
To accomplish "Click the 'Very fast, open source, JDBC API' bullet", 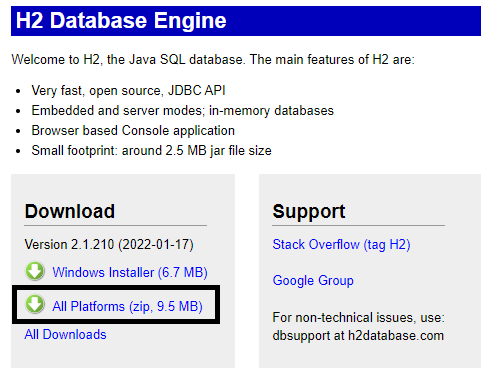I will click(x=128, y=90).
